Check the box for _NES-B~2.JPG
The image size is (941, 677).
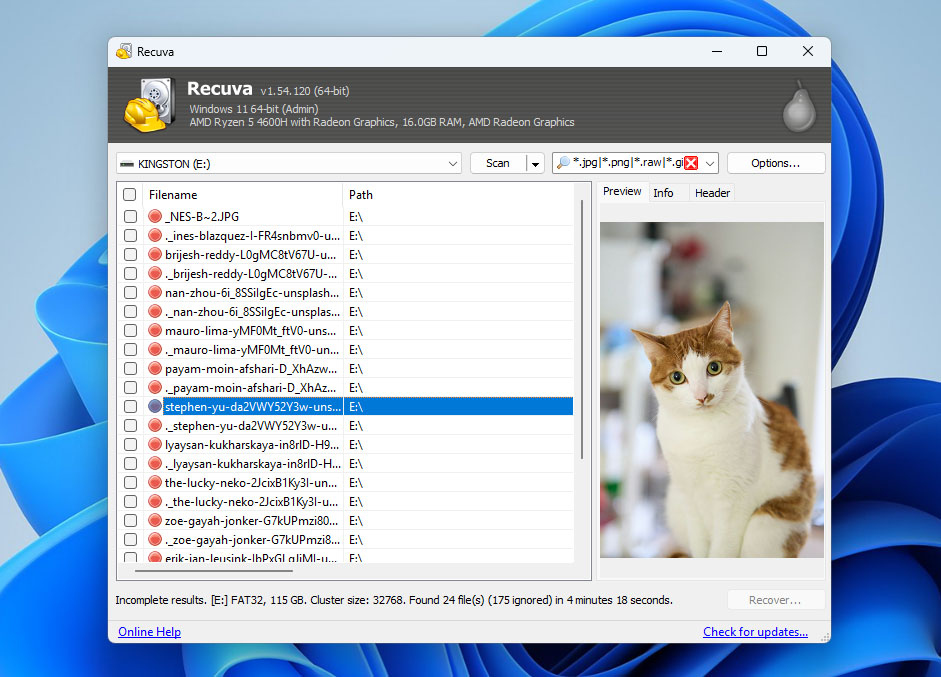coord(130,216)
